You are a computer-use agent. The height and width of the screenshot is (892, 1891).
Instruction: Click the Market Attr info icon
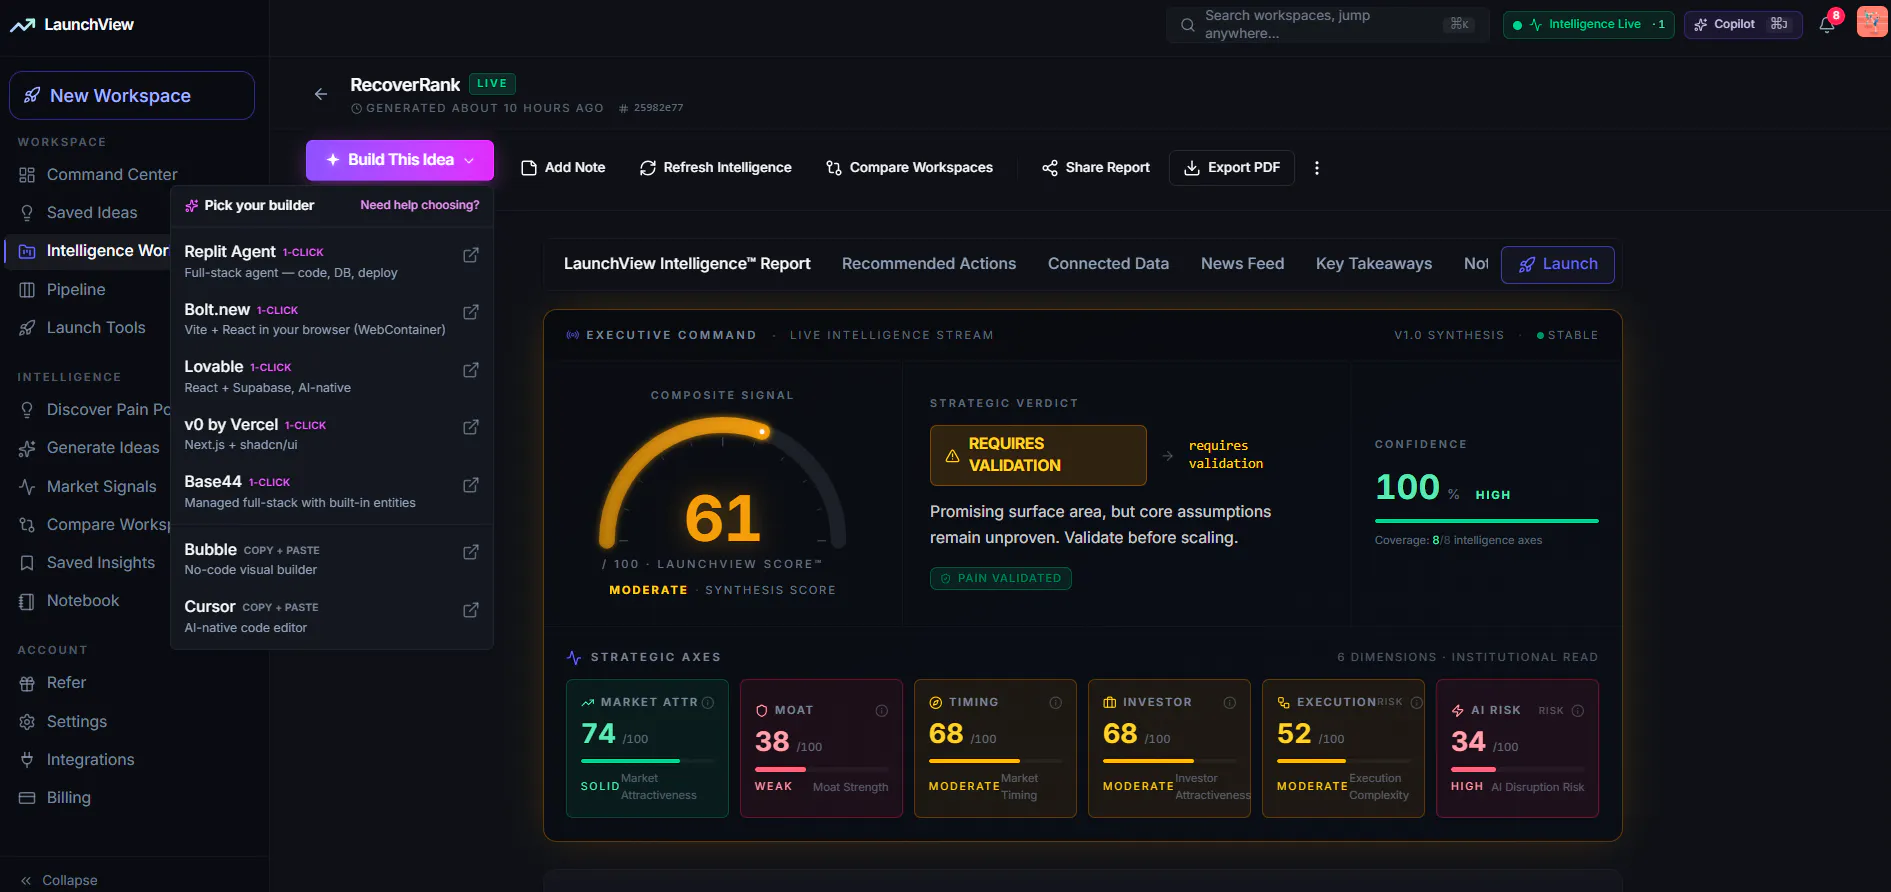708,703
